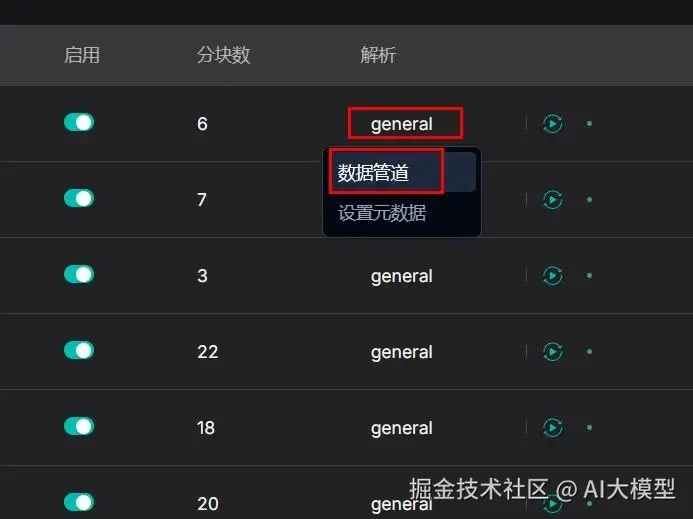Turn off the switch in the 7-chunk row
693x519 pixels.
click(79, 198)
